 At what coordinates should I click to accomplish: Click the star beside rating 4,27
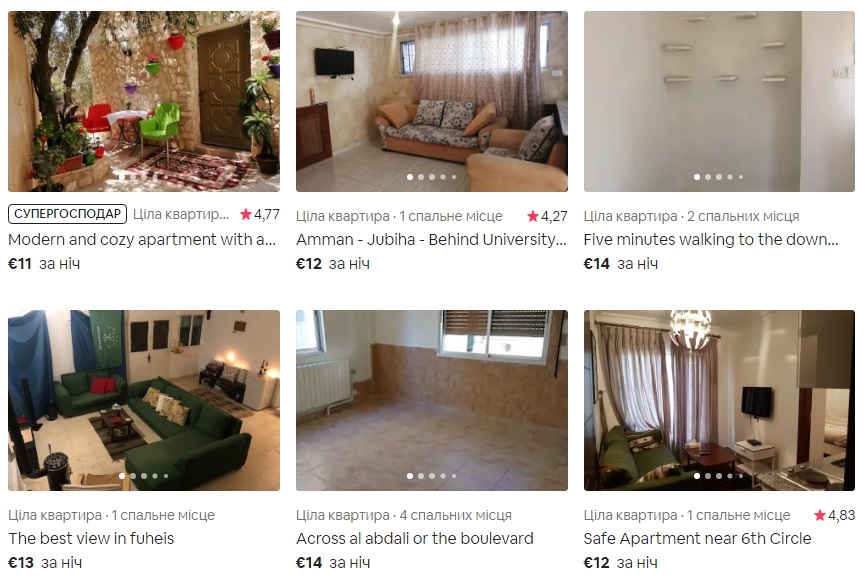point(532,216)
